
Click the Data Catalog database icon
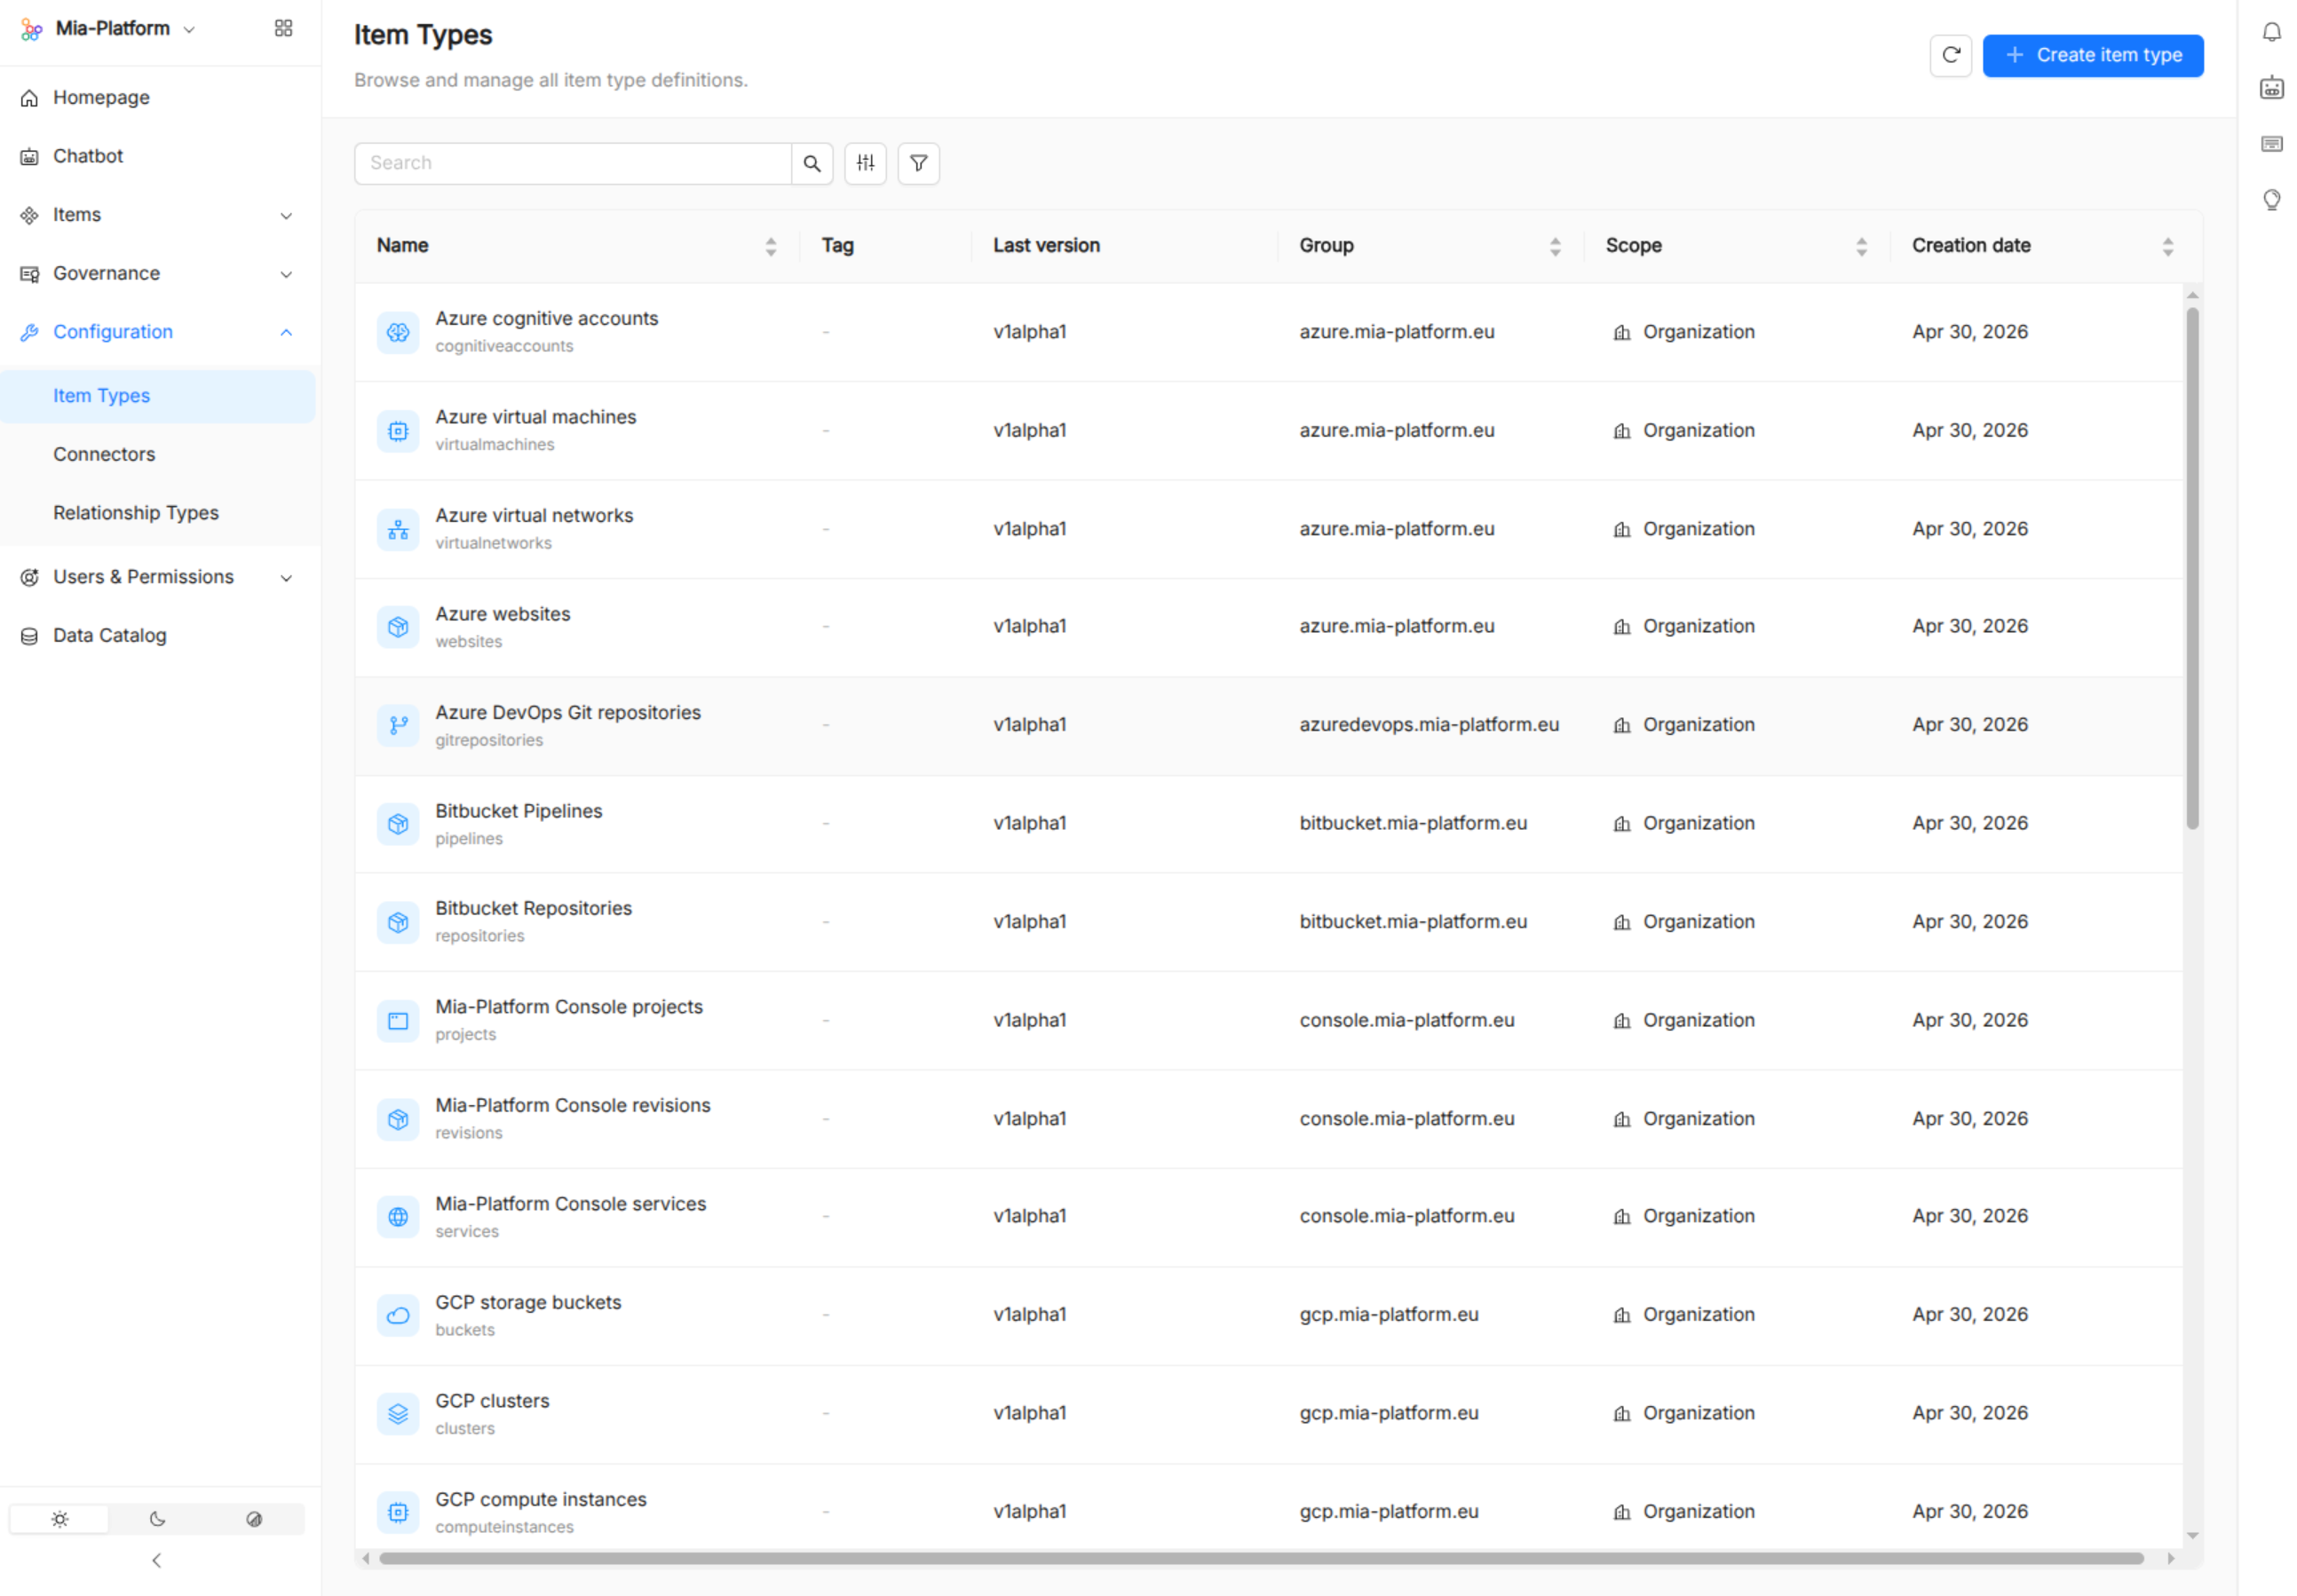tap(29, 636)
